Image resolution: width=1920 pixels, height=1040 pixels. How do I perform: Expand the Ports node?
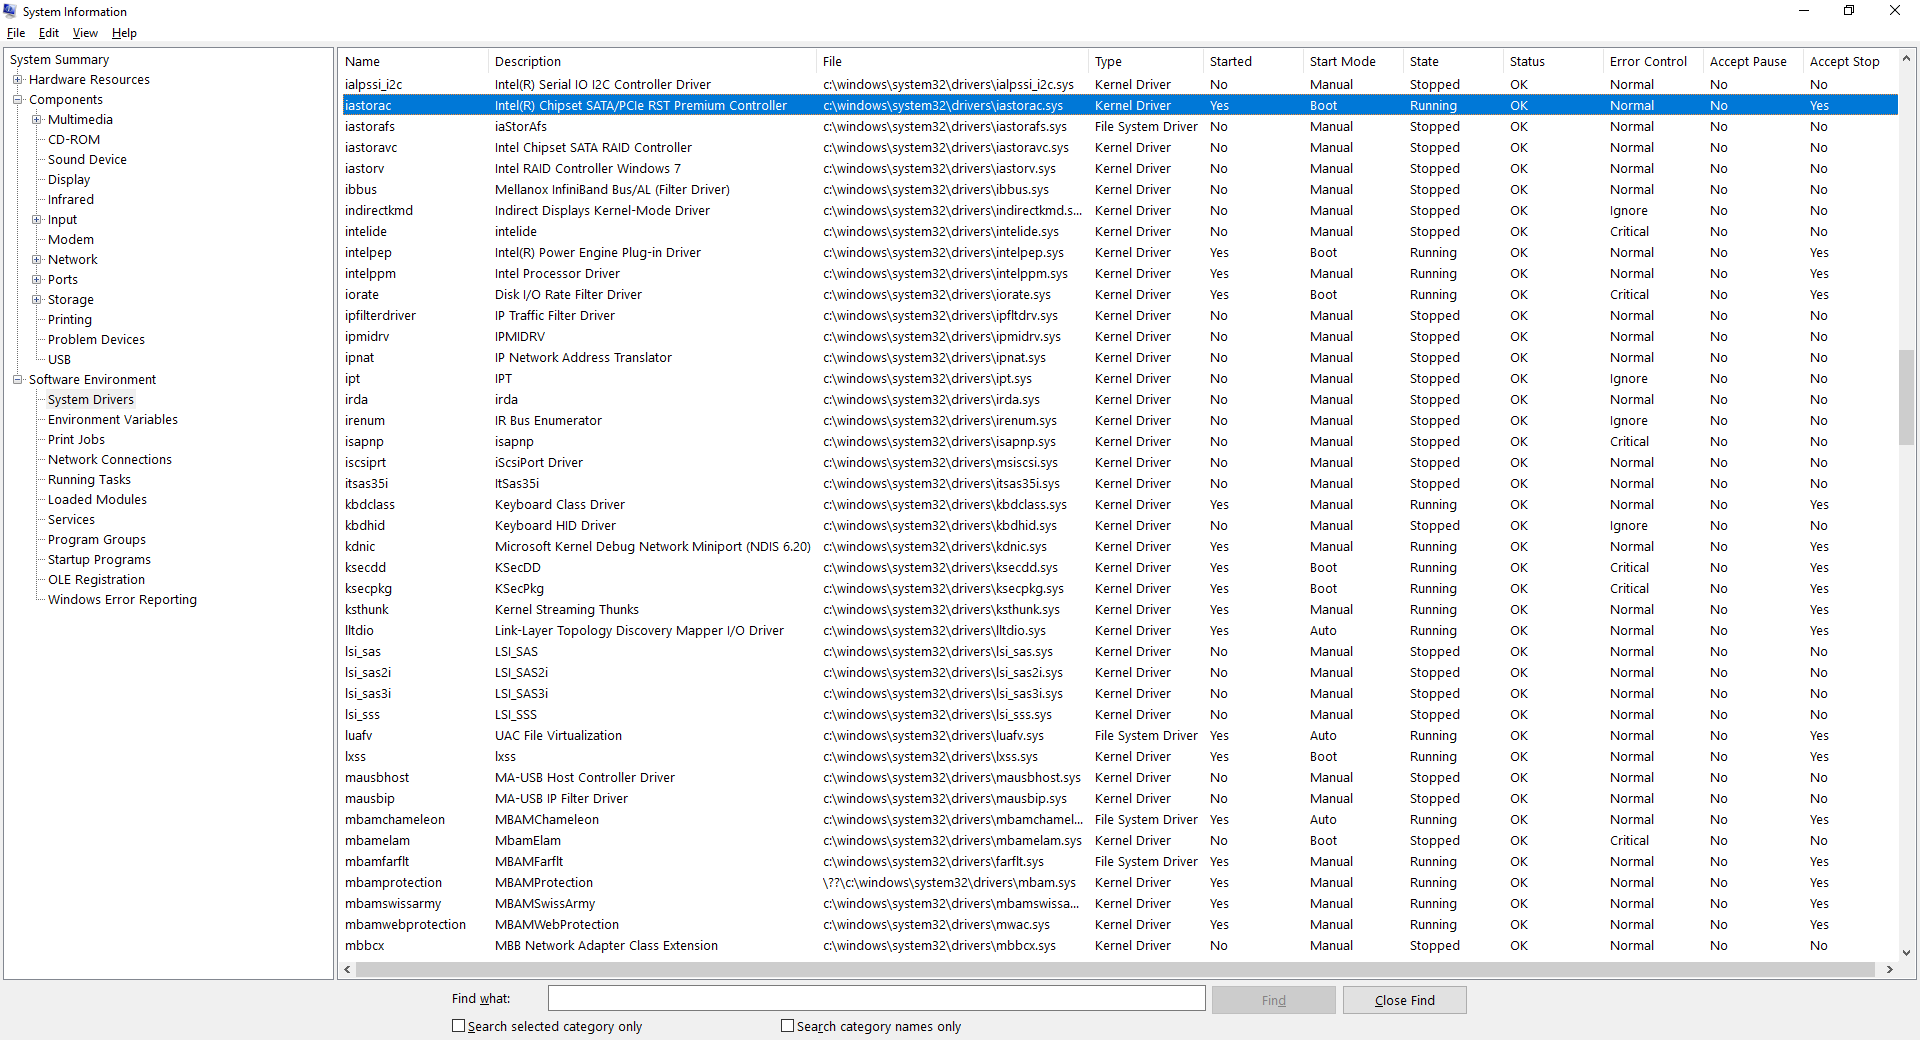click(37, 279)
